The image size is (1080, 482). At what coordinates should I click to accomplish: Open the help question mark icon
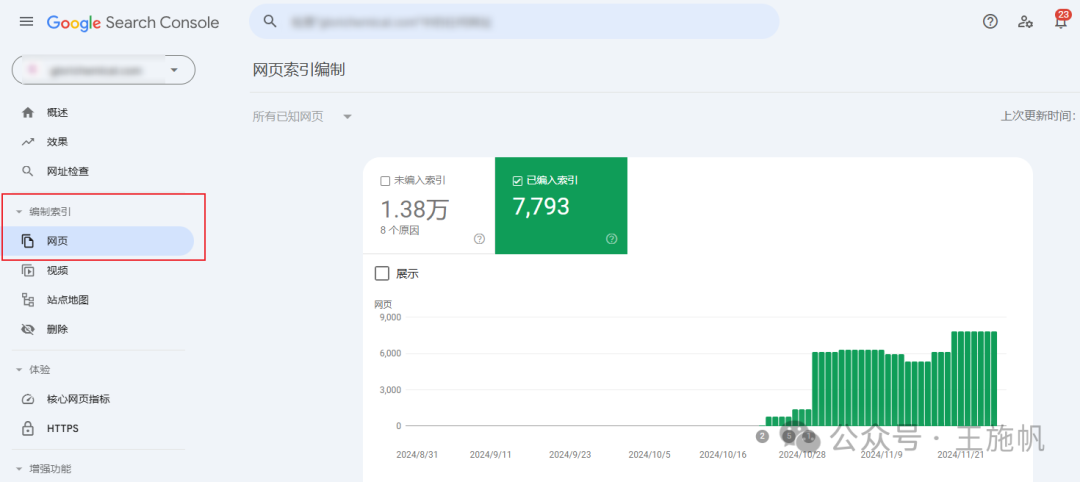pos(990,21)
